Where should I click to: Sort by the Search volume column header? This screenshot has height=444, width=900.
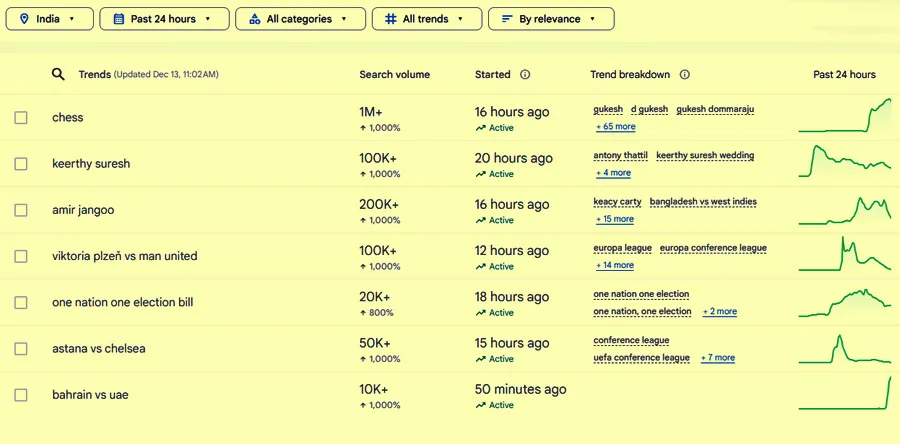(x=394, y=74)
